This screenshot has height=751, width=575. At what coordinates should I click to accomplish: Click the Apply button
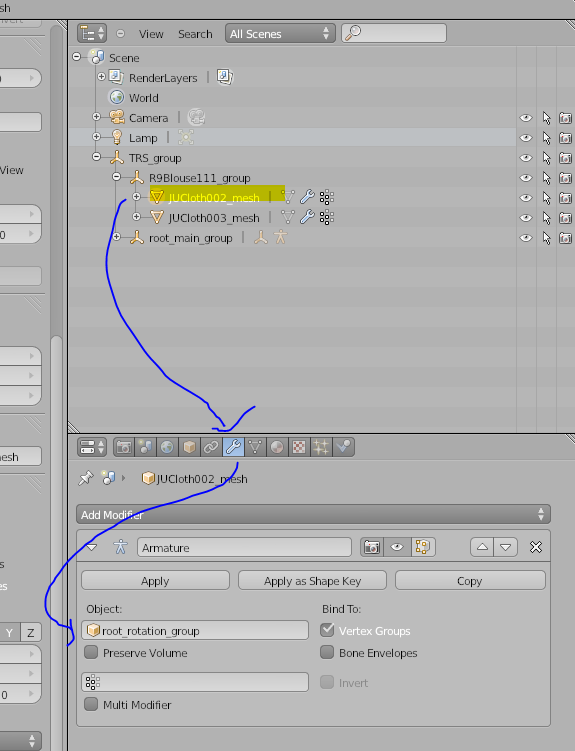155,580
